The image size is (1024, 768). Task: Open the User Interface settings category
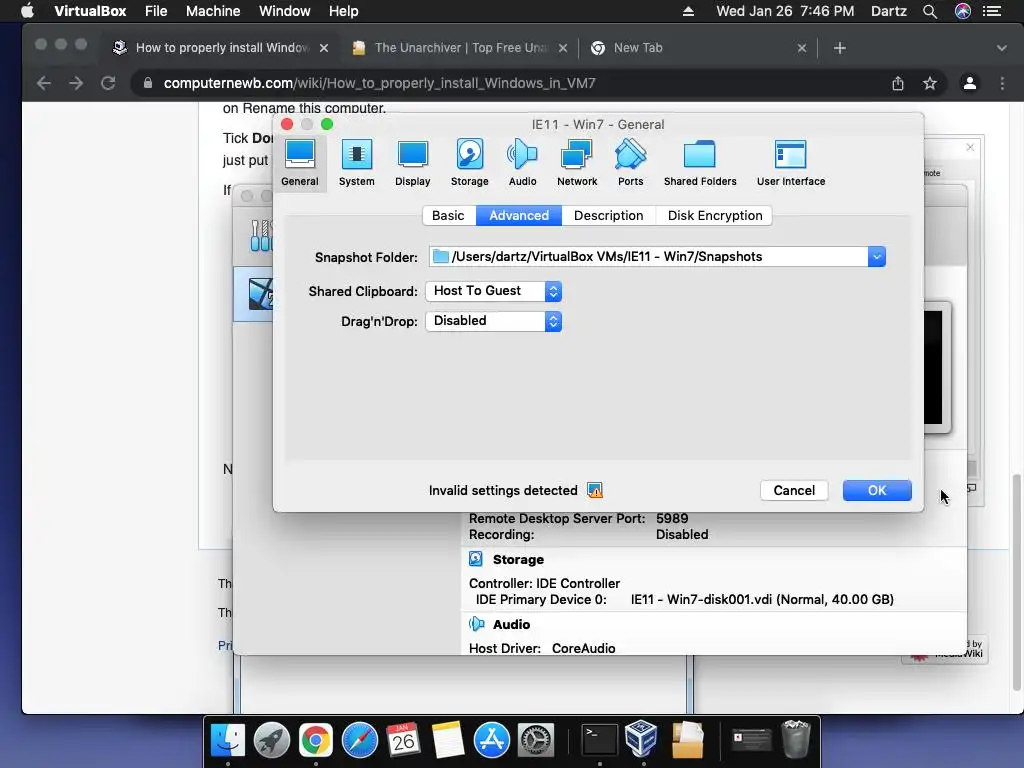tap(791, 163)
